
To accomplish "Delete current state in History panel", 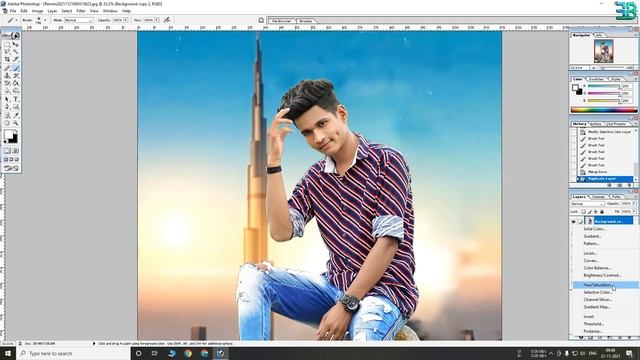I will [629, 185].
